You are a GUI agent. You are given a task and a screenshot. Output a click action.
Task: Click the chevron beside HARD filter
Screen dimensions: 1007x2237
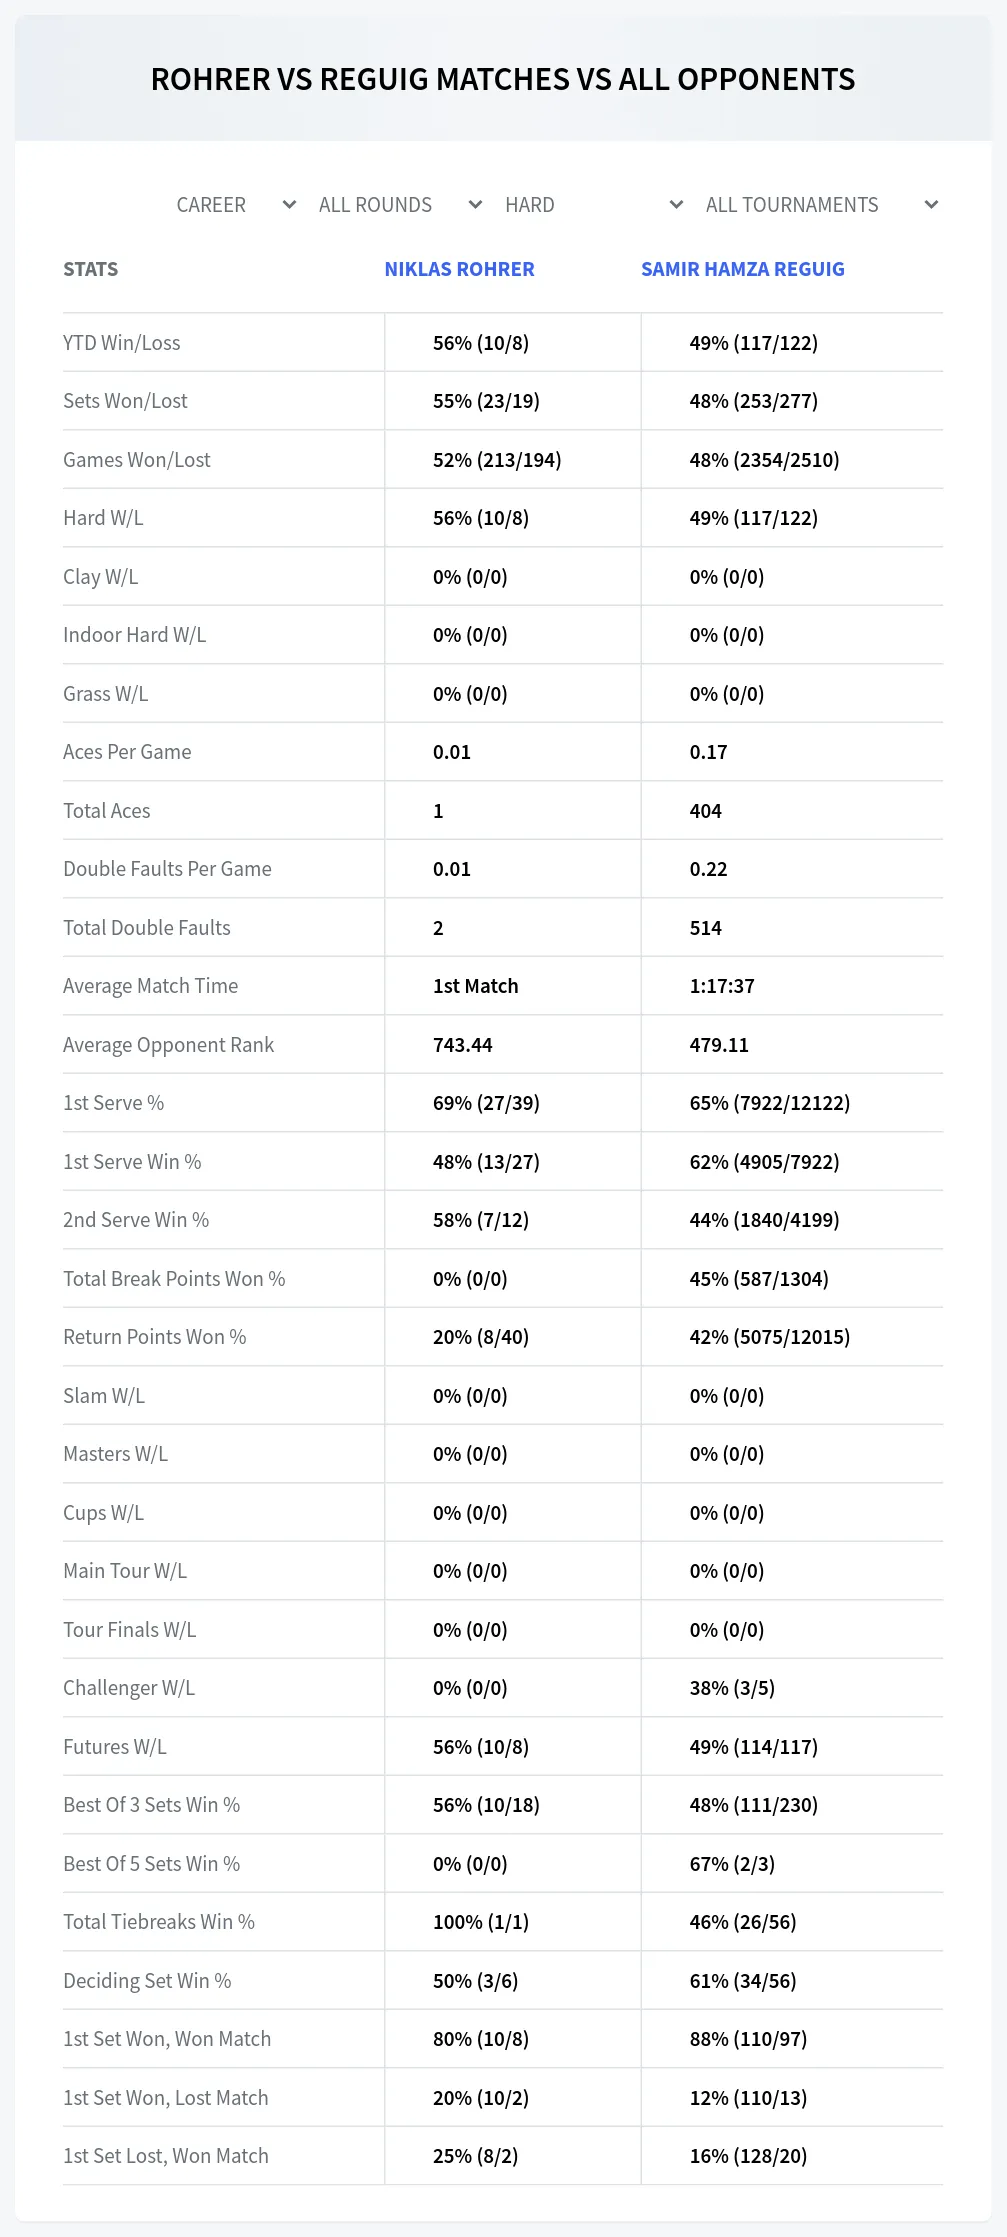tap(676, 205)
